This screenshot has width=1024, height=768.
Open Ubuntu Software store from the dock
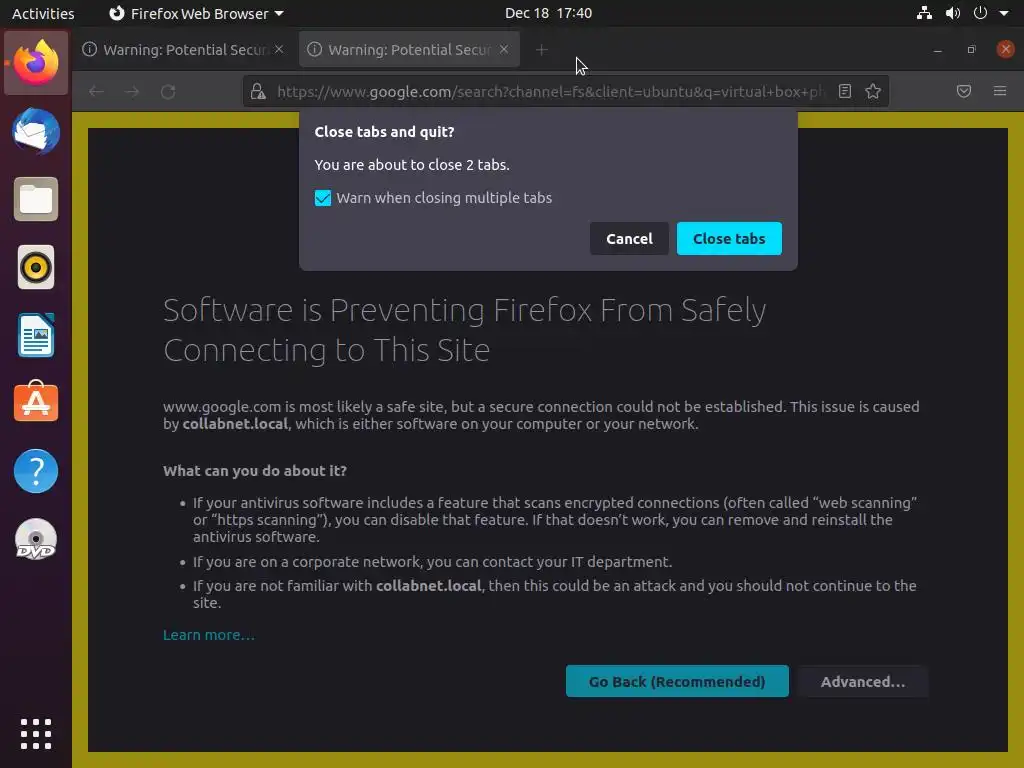[36, 402]
